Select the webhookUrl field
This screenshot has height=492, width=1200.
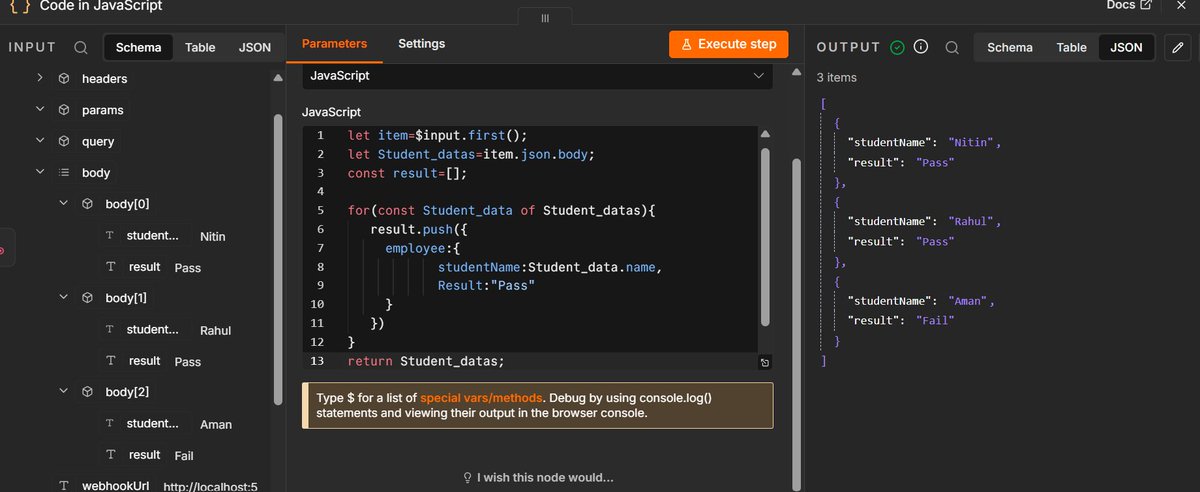coord(117,486)
